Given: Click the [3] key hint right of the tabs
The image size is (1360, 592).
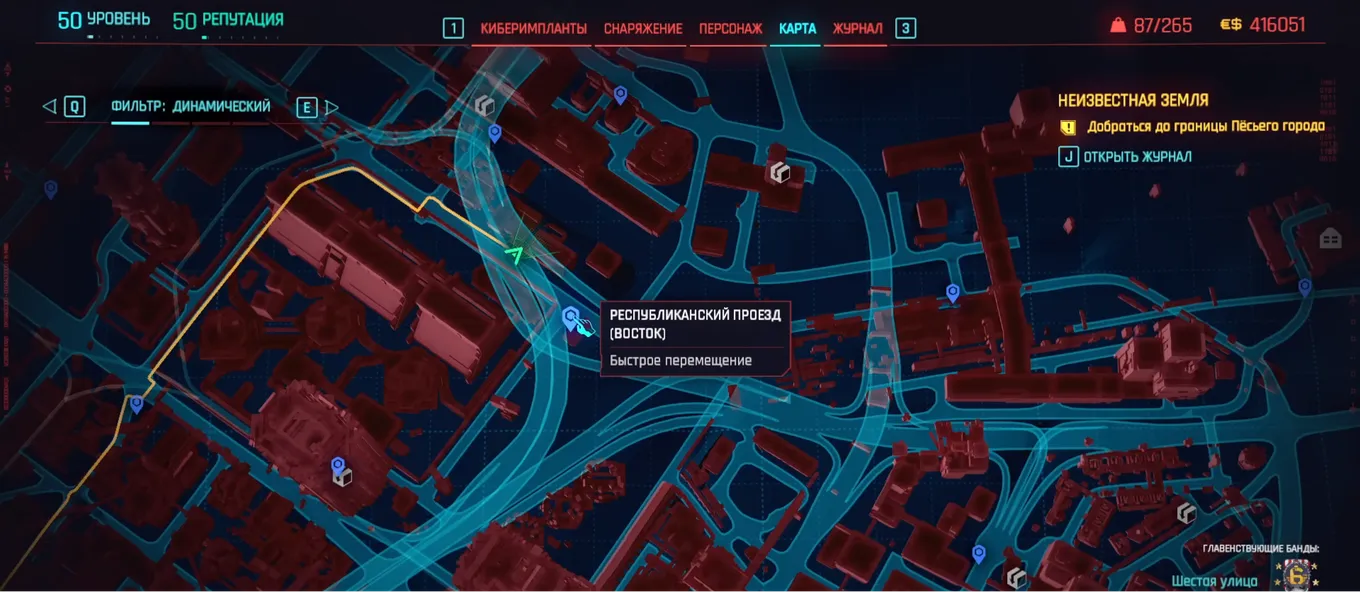Looking at the screenshot, I should click(906, 28).
